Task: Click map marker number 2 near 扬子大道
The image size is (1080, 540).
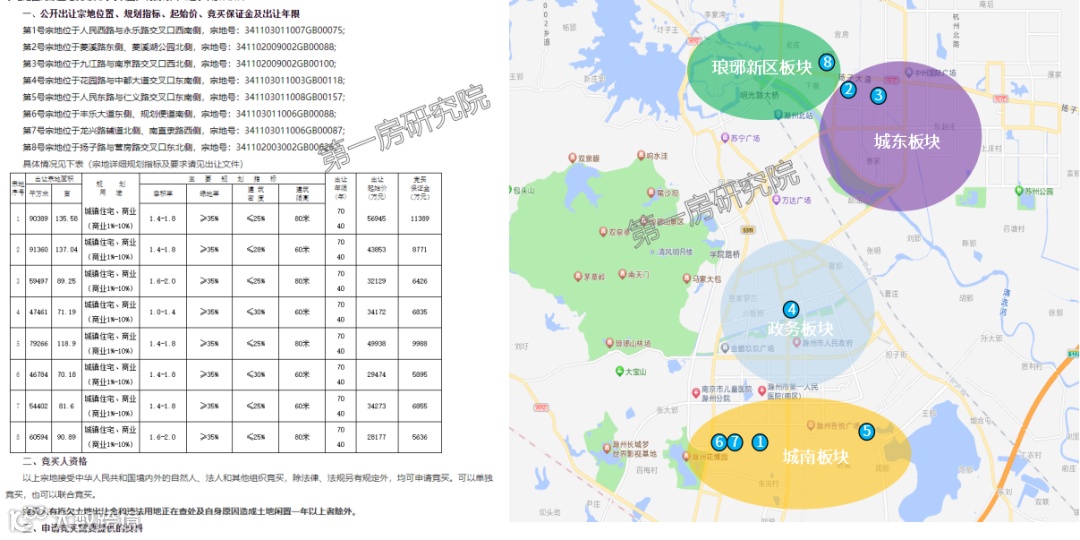Action: [849, 89]
